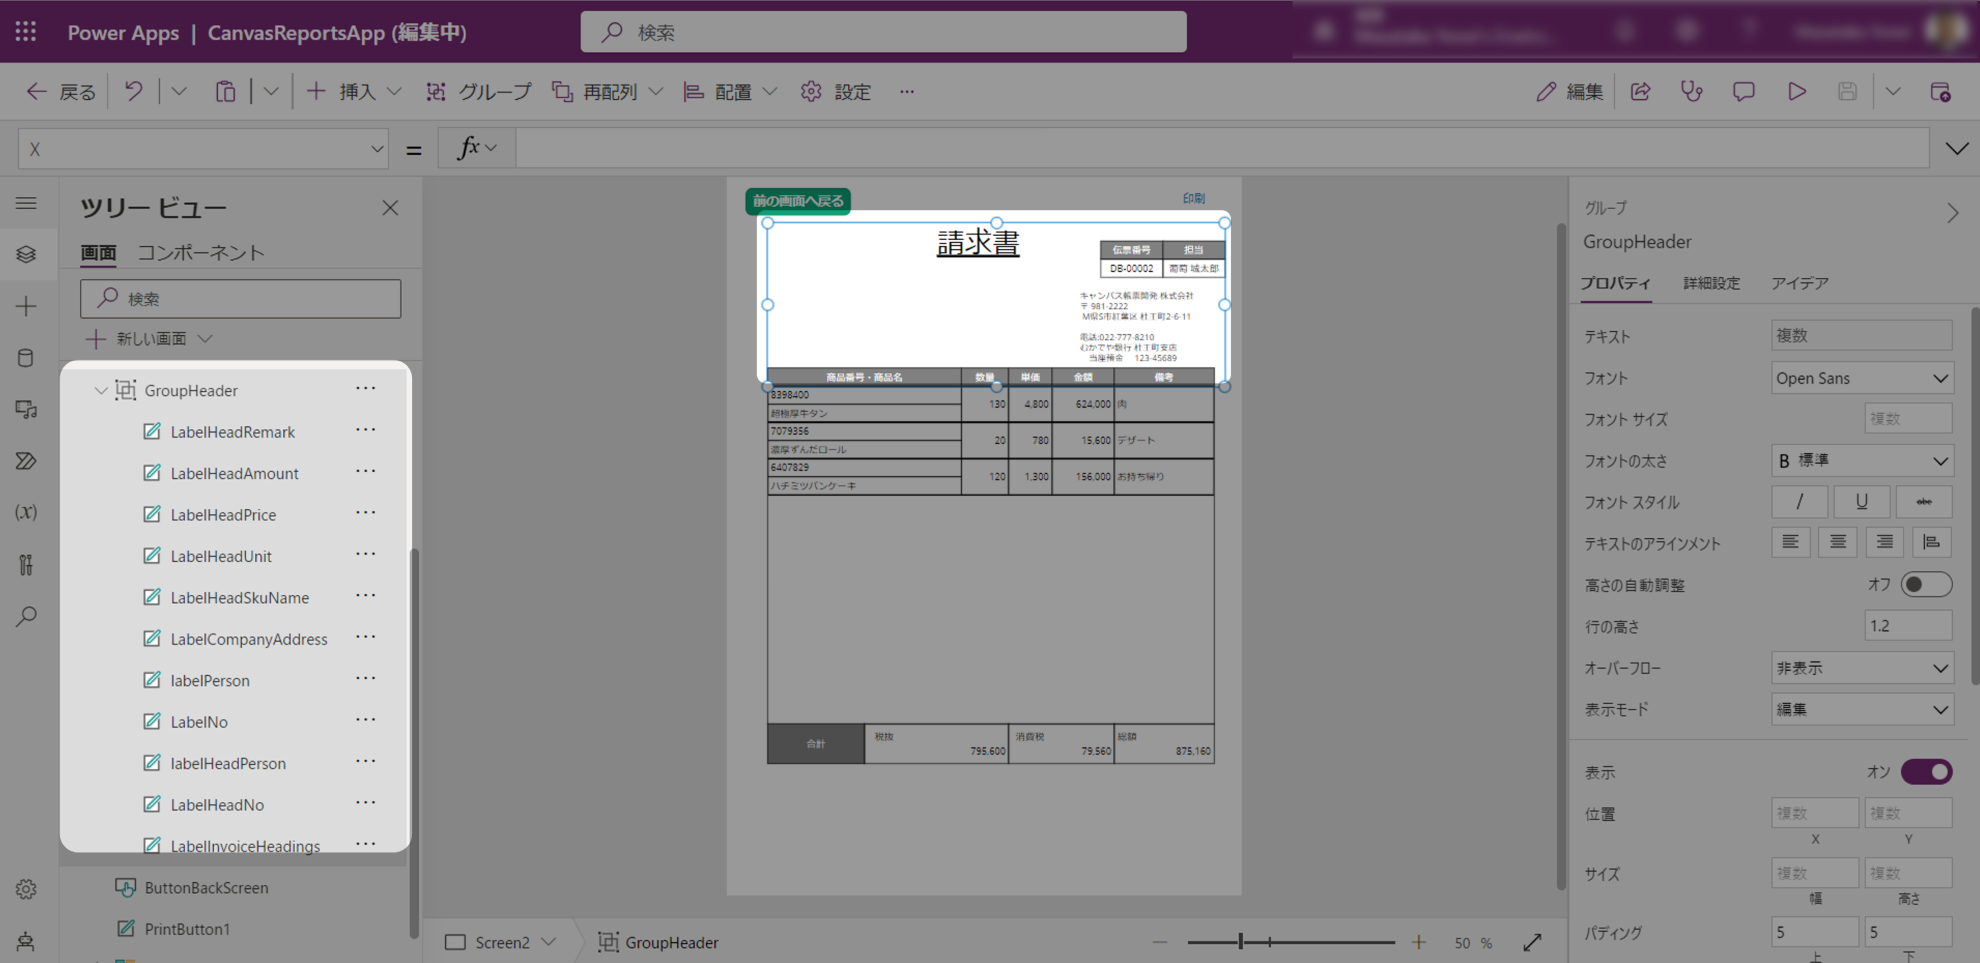Toggle the visible switch off
The image size is (1980, 963).
click(x=1926, y=772)
